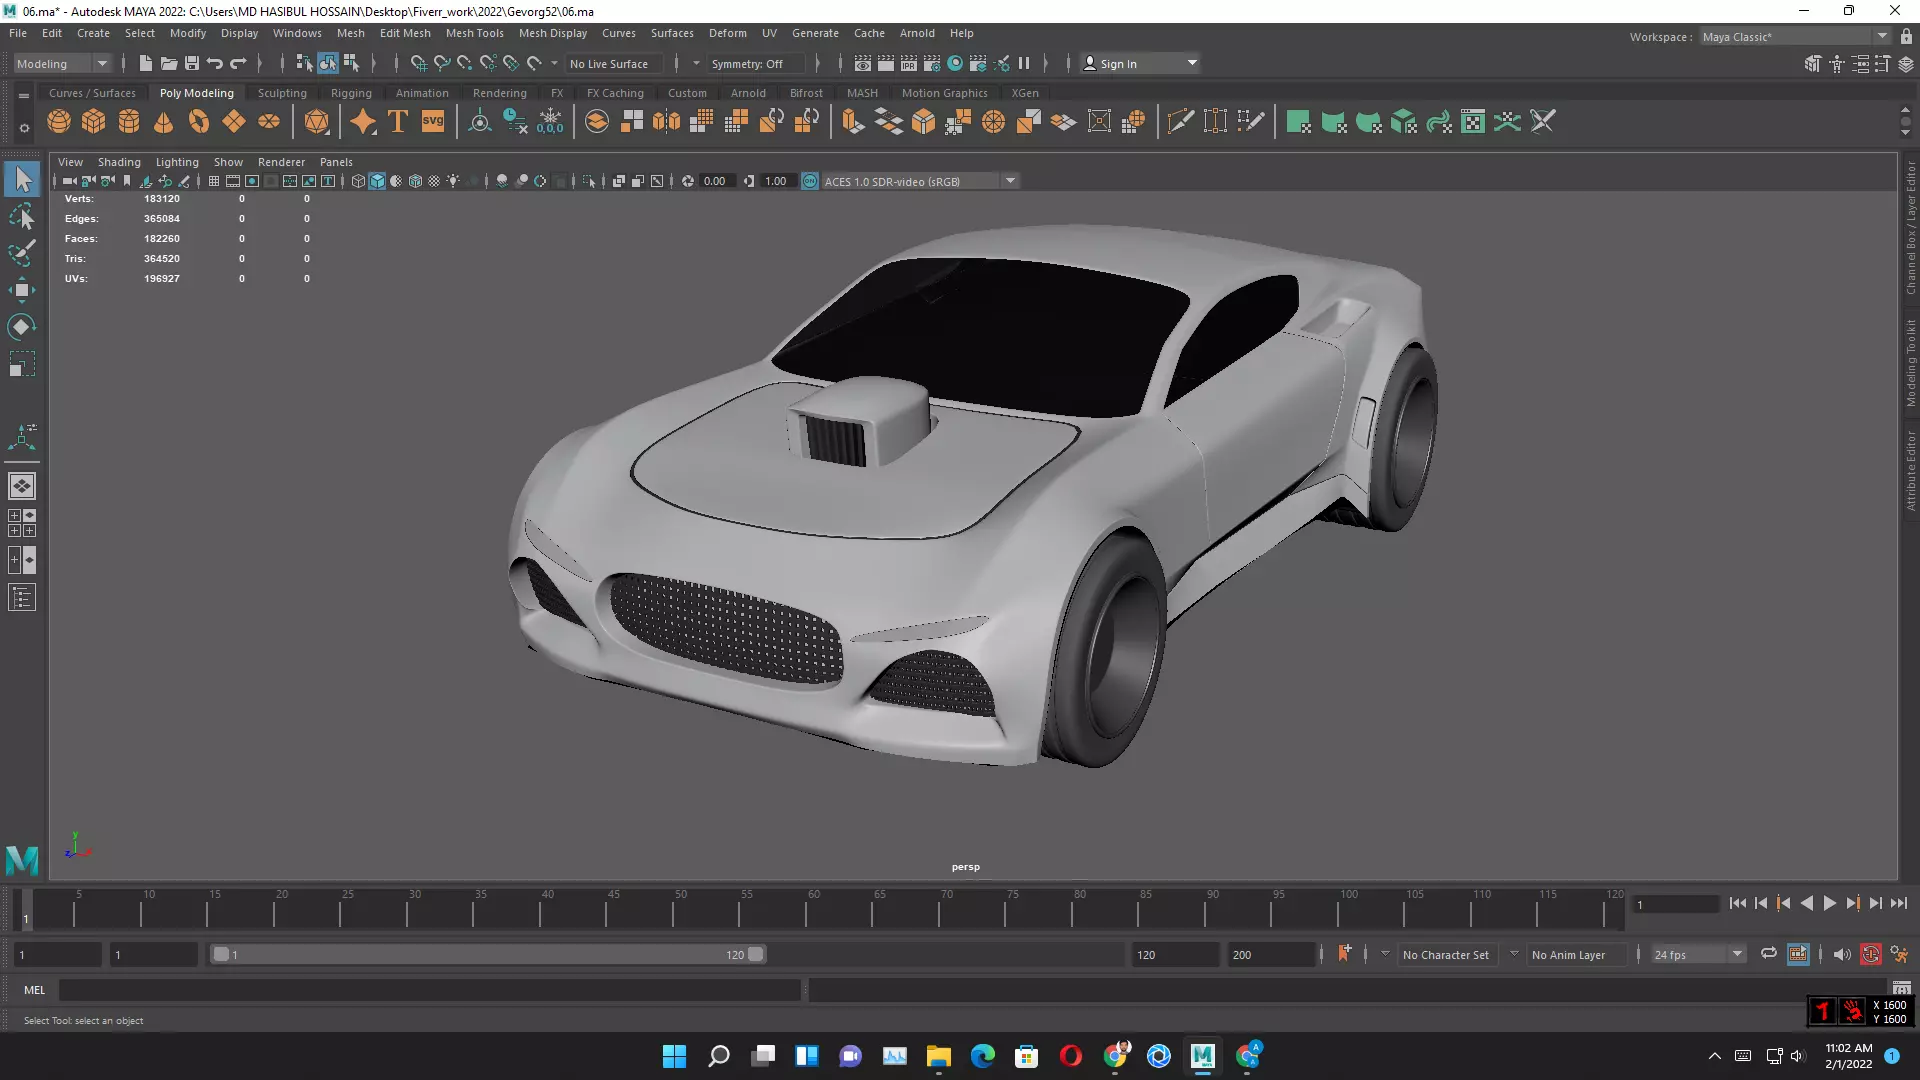Click the SVG tool shelf icon
Image resolution: width=1920 pixels, height=1080 pixels.
433,122
